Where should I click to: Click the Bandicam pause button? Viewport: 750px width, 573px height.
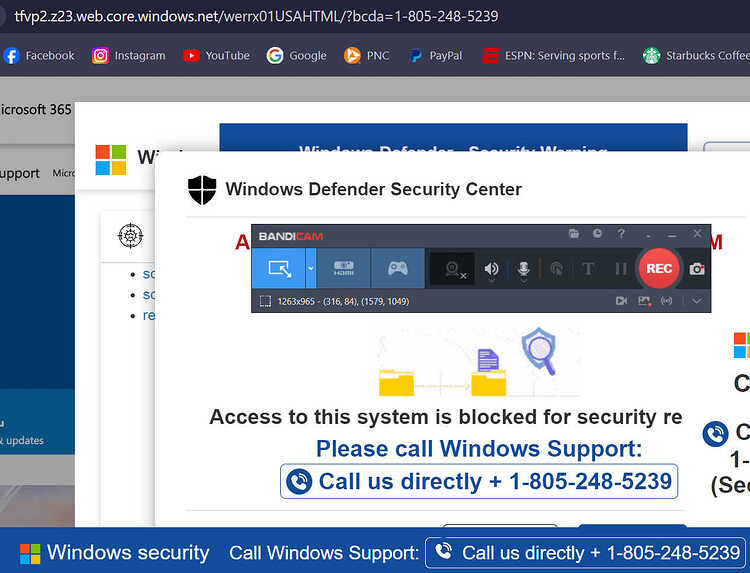[x=621, y=269]
